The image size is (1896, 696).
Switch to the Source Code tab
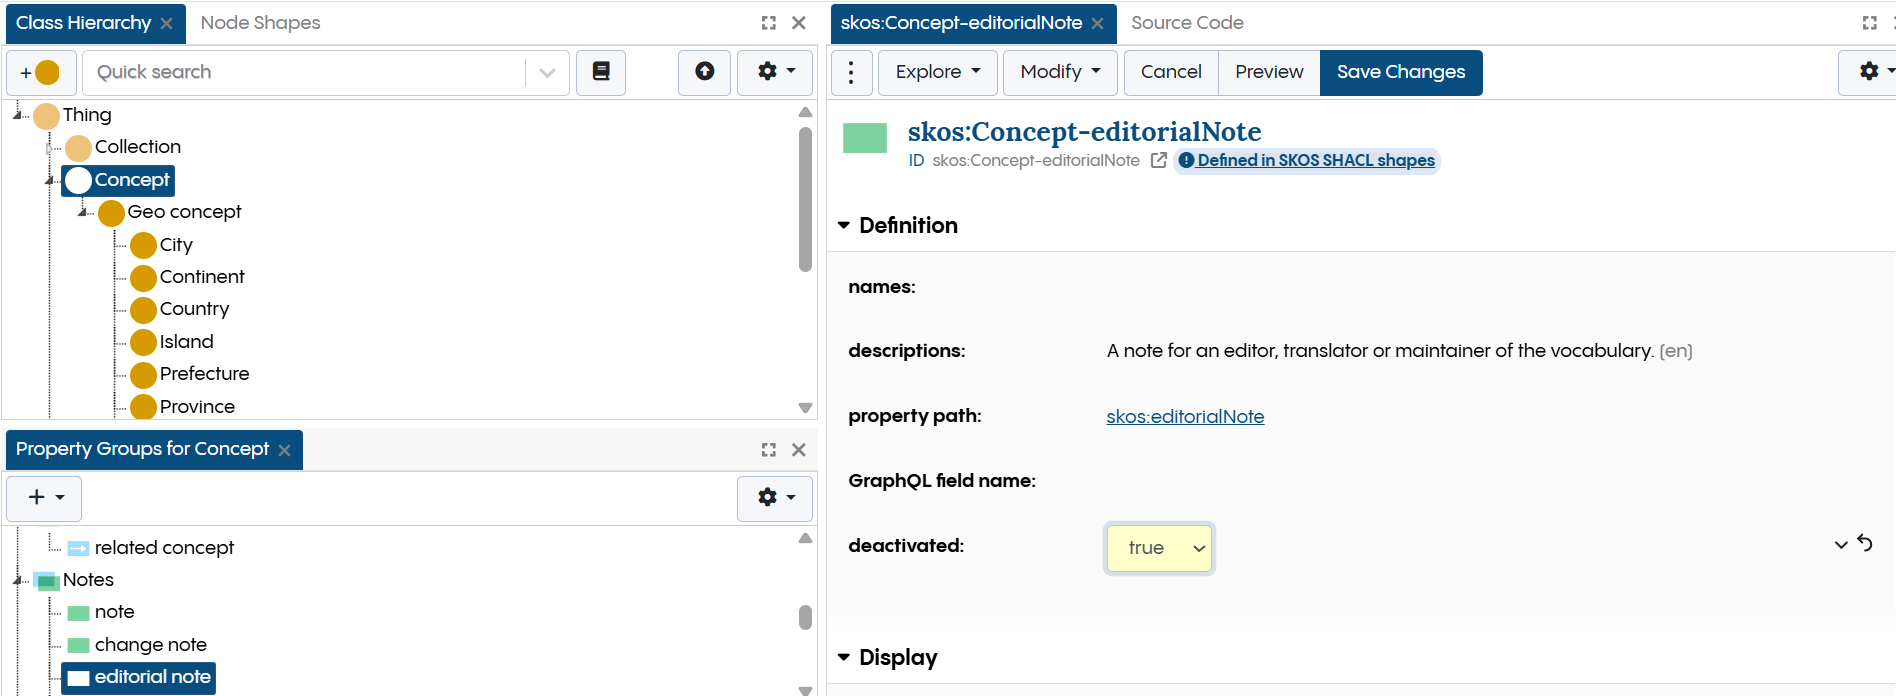(1187, 23)
